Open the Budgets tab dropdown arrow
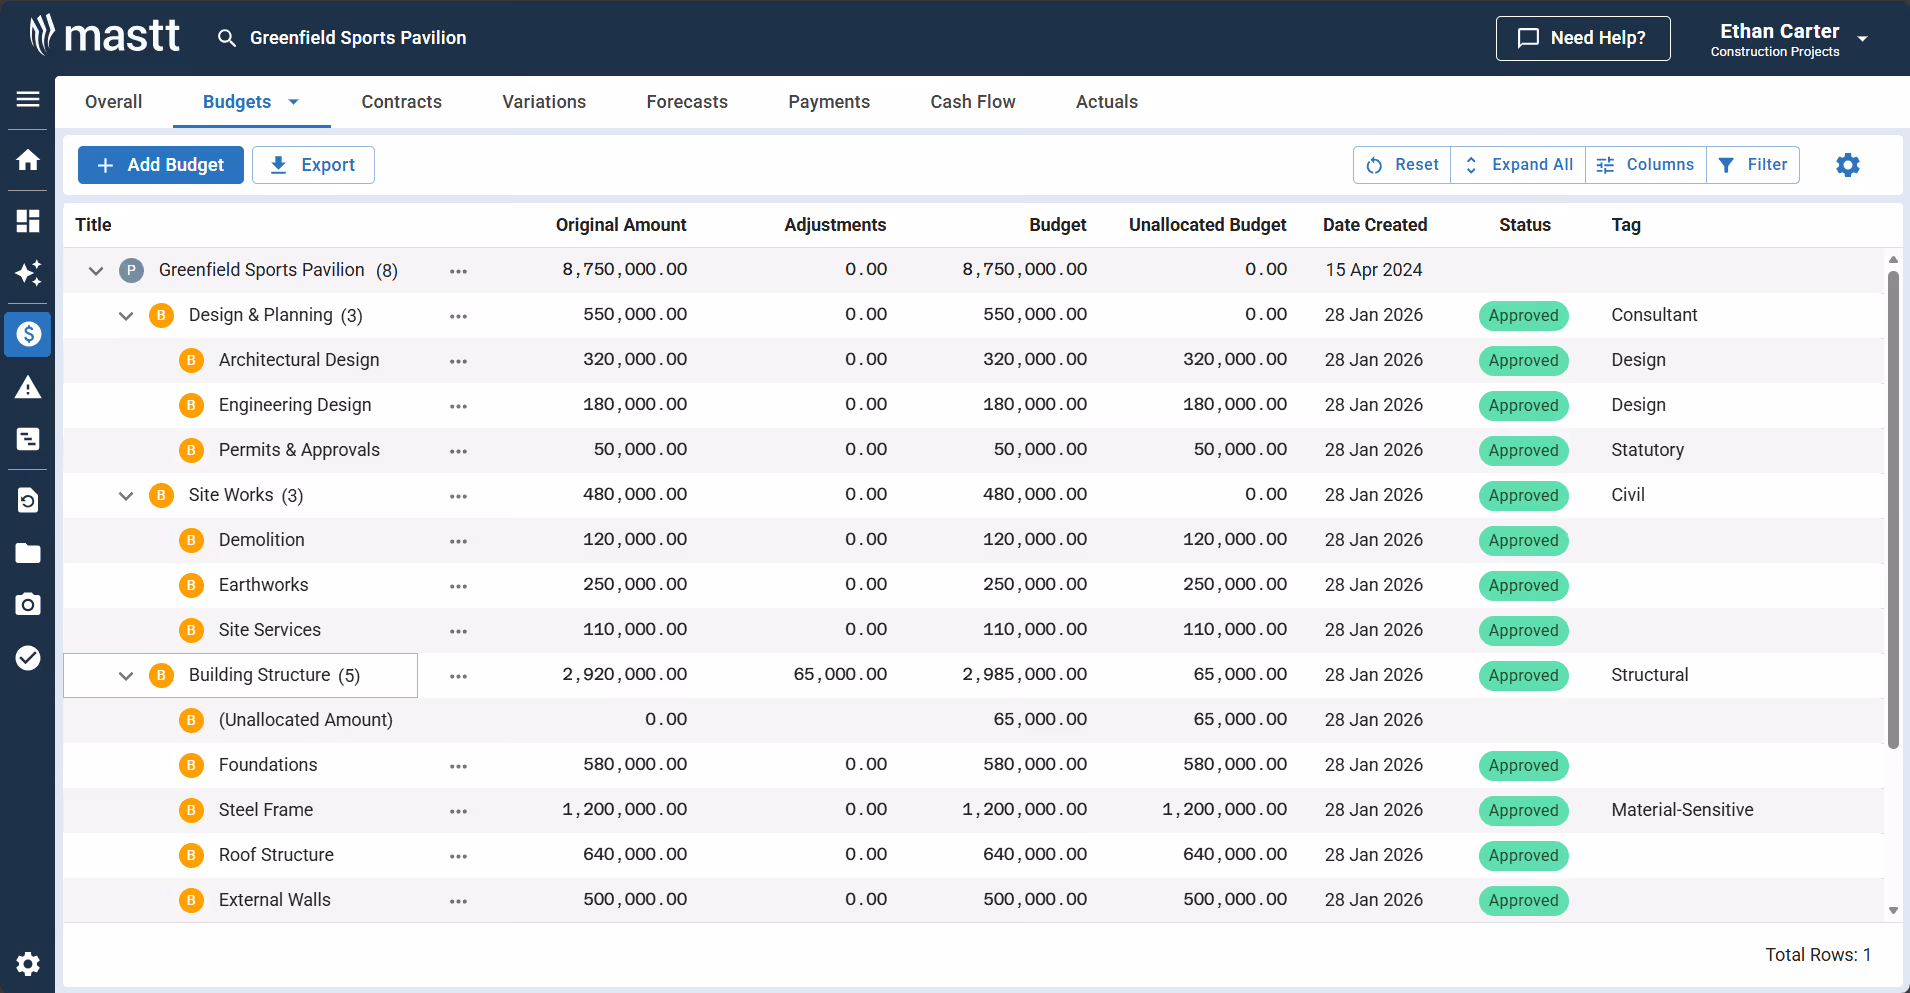Screen dimensions: 1910x993 [292, 101]
